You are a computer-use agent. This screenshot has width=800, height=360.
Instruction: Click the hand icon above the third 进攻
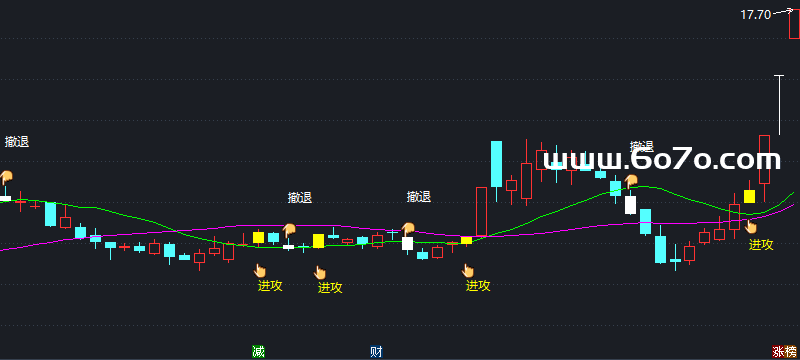[x=467, y=270]
